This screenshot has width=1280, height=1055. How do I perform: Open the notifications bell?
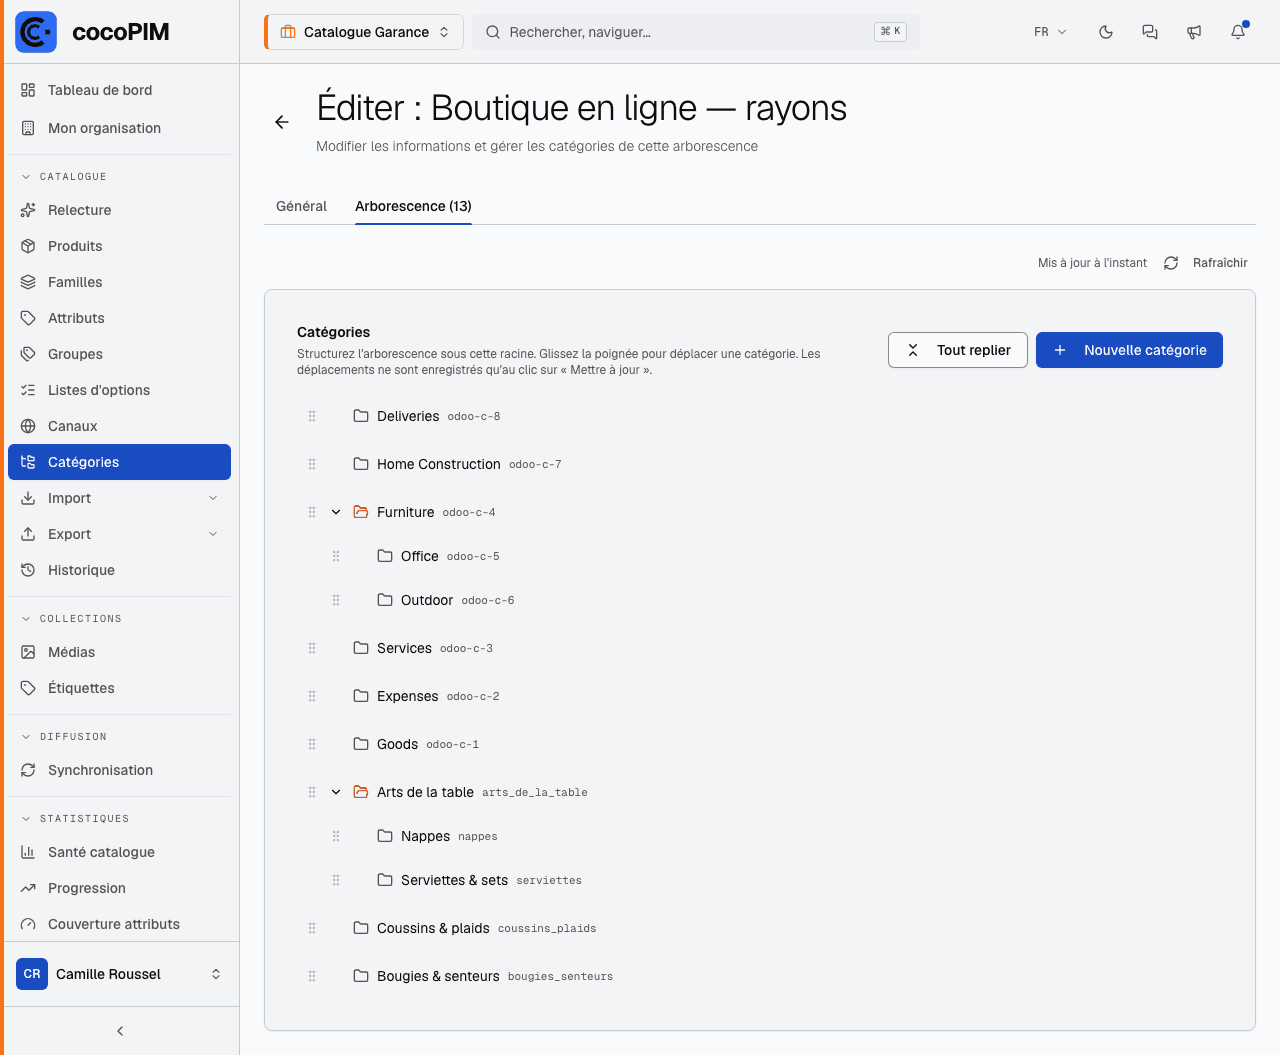pyautogui.click(x=1238, y=32)
